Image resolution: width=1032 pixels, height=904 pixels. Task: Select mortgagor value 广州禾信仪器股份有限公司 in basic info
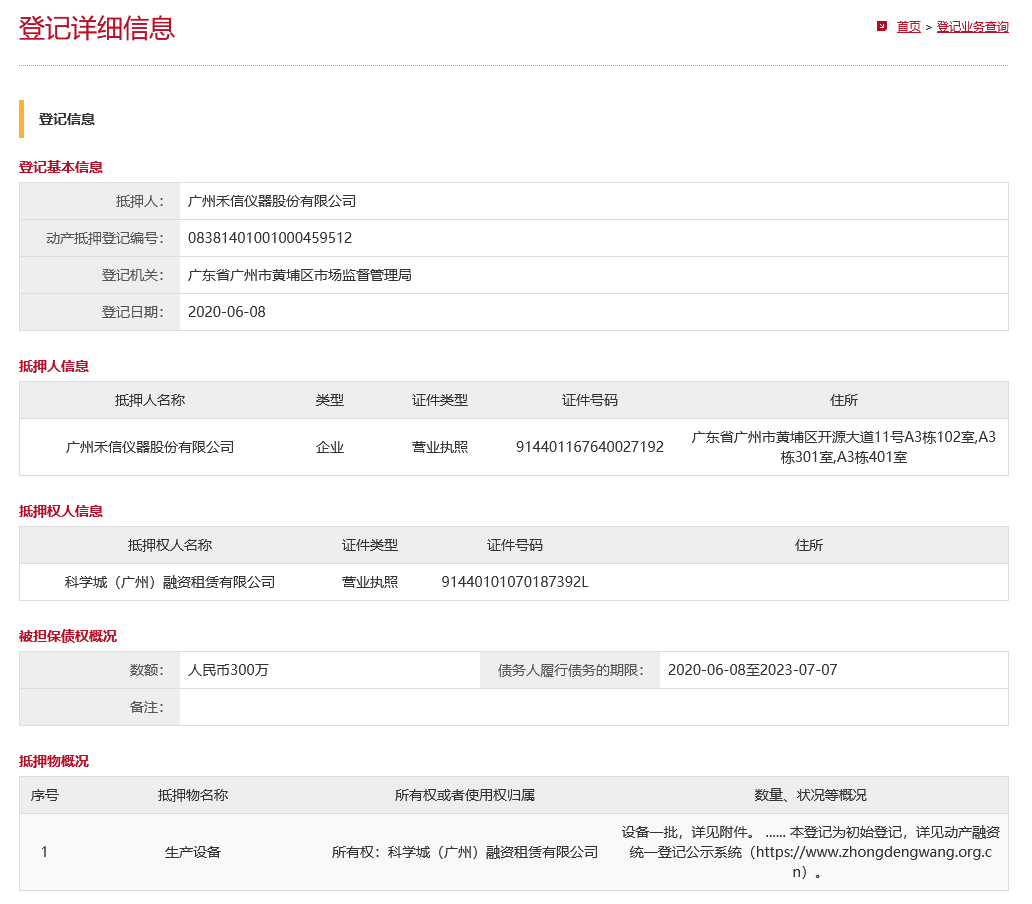[272, 201]
